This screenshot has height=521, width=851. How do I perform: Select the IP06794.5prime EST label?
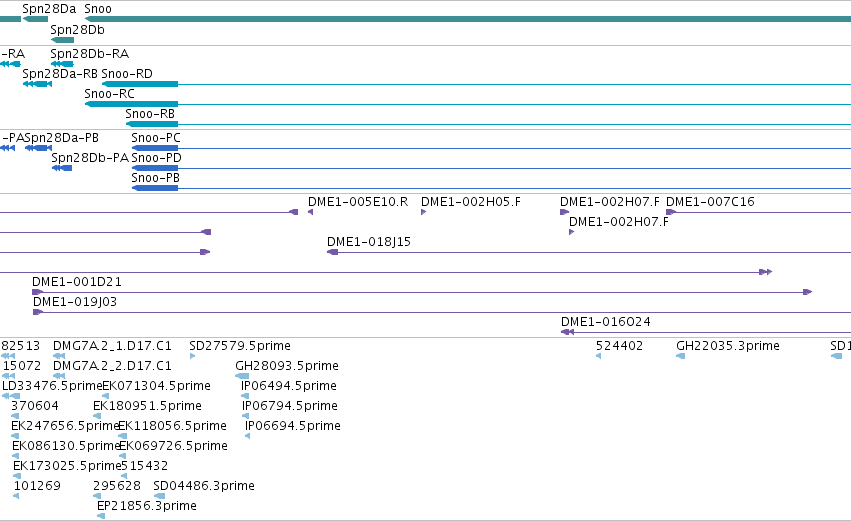tap(290, 406)
